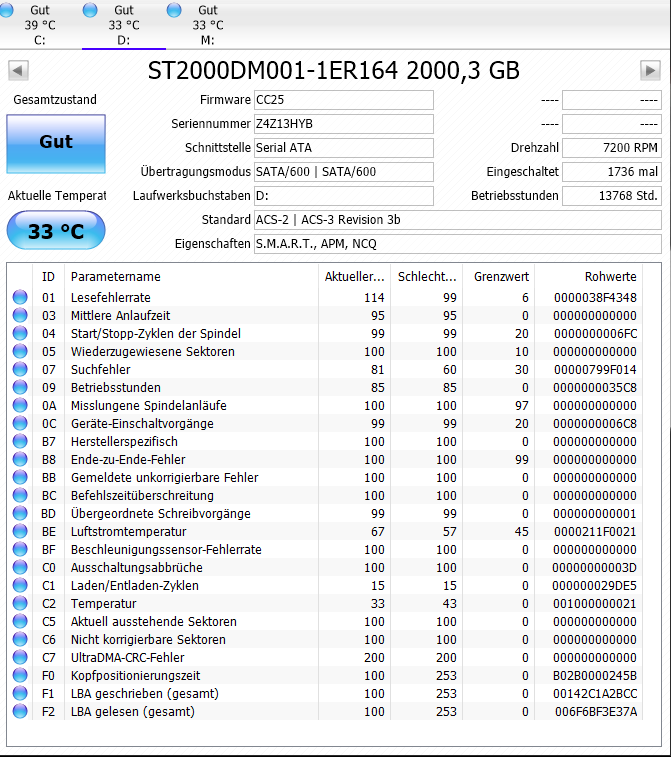Go to next disk with right arrow
The width and height of the screenshot is (671, 757).
pyautogui.click(x=650, y=70)
